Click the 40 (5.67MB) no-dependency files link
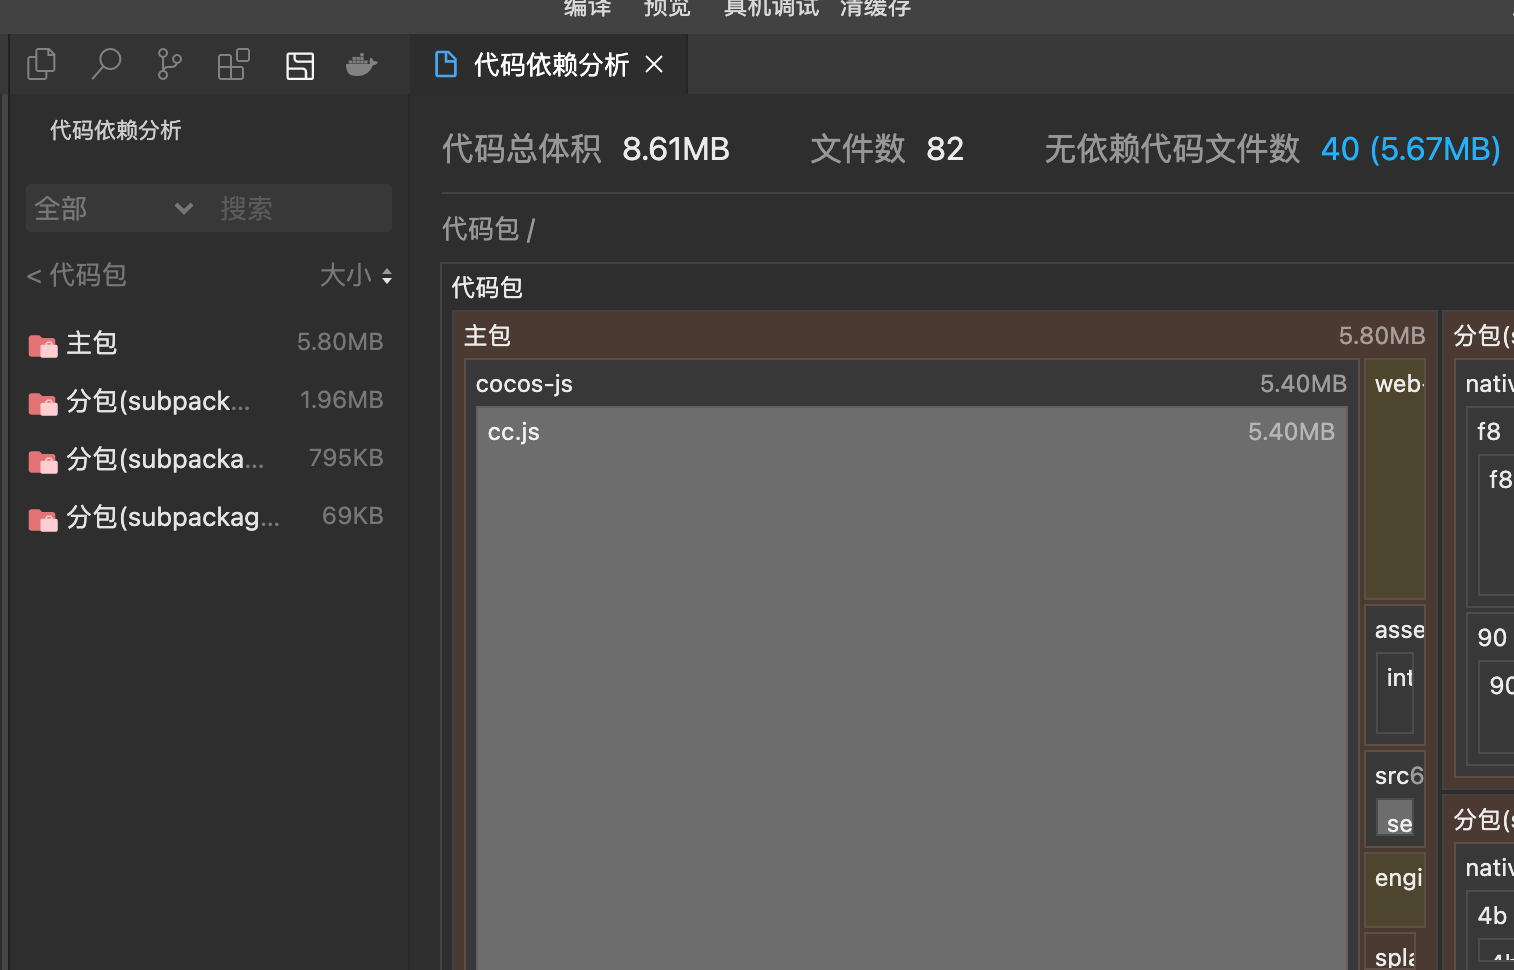 tap(1410, 149)
